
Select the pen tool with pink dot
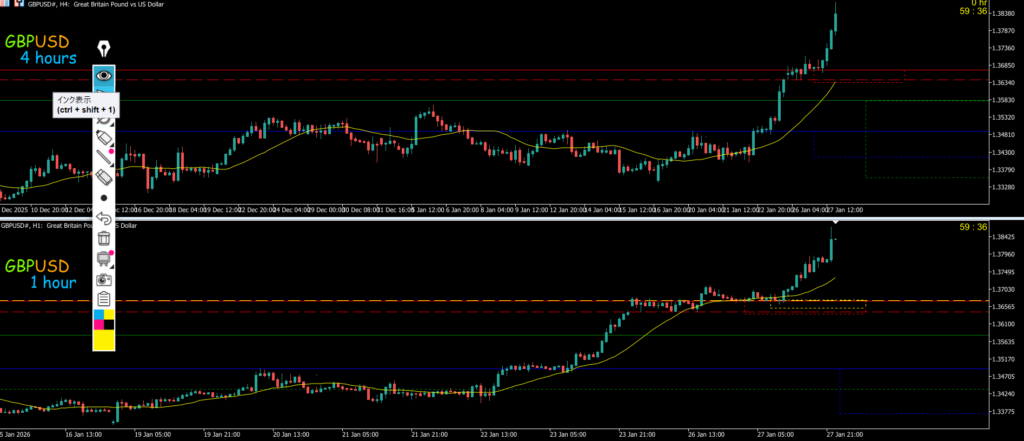104,155
